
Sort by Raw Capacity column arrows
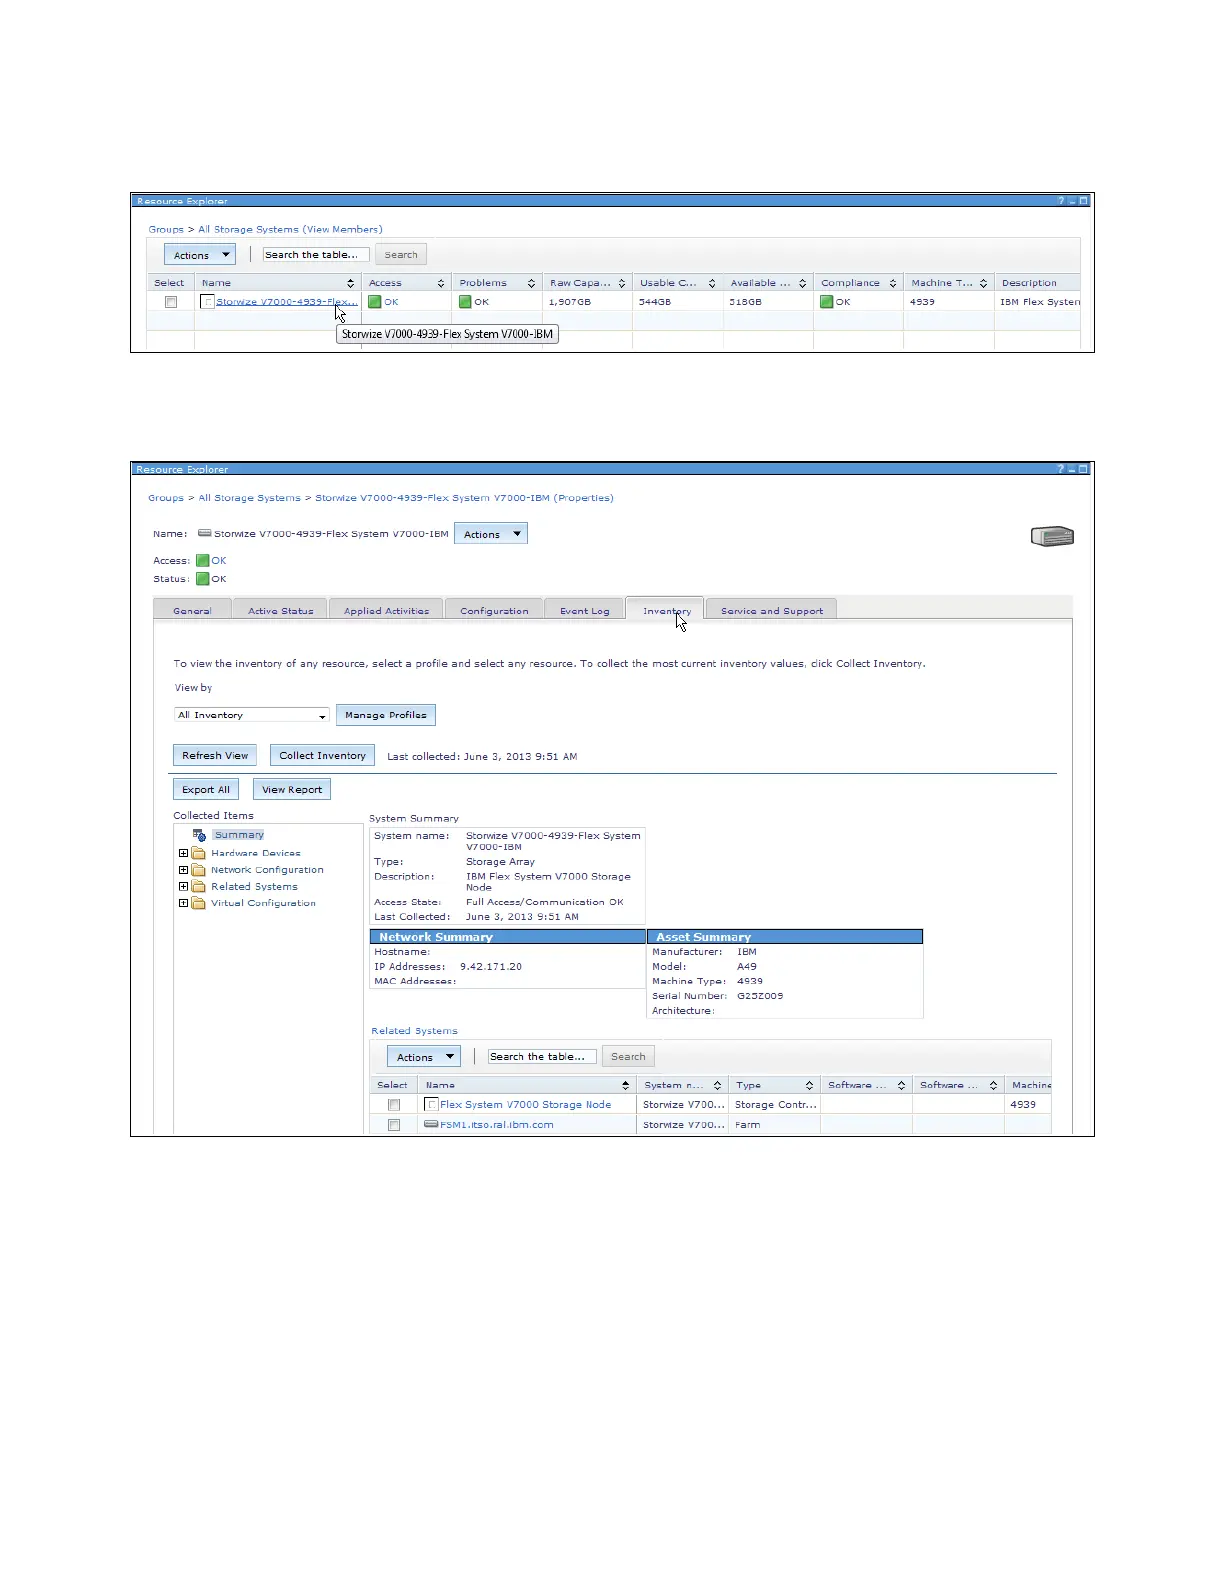pyautogui.click(x=622, y=283)
